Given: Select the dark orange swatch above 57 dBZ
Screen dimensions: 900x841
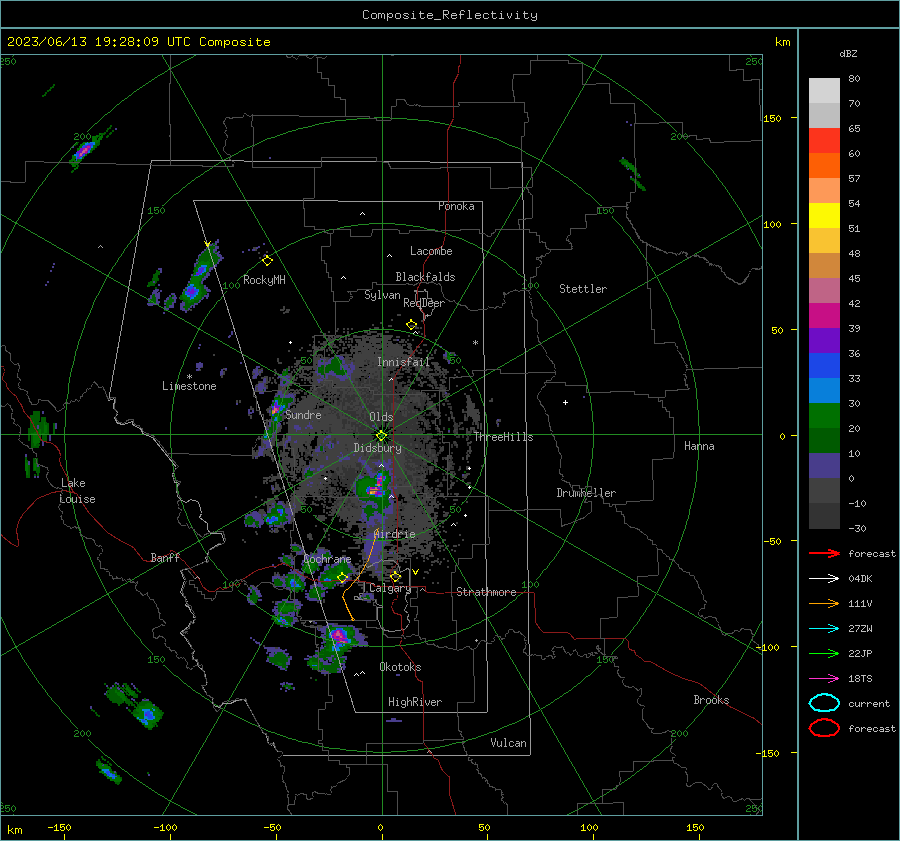Looking at the screenshot, I should (x=824, y=165).
